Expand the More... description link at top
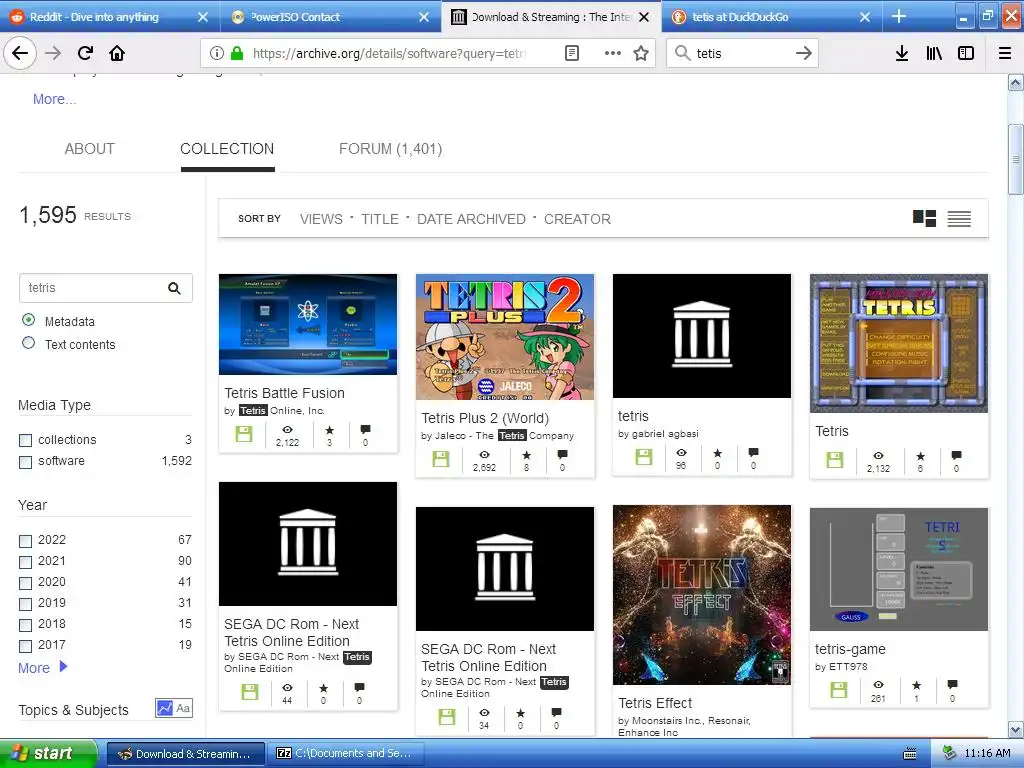Screen dimensions: 1024x768 tap(55, 99)
